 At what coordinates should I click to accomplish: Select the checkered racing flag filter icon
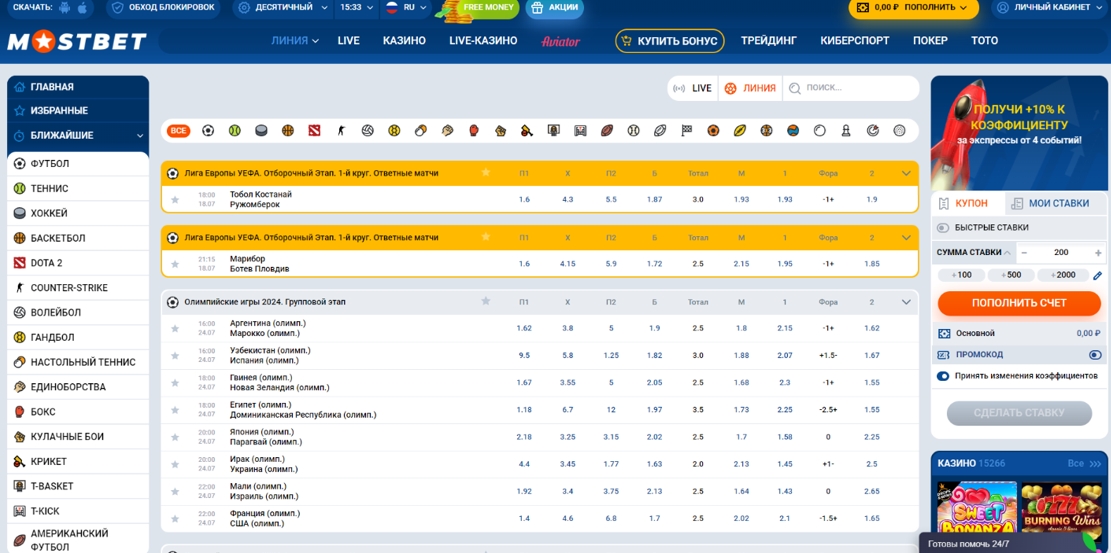687,130
